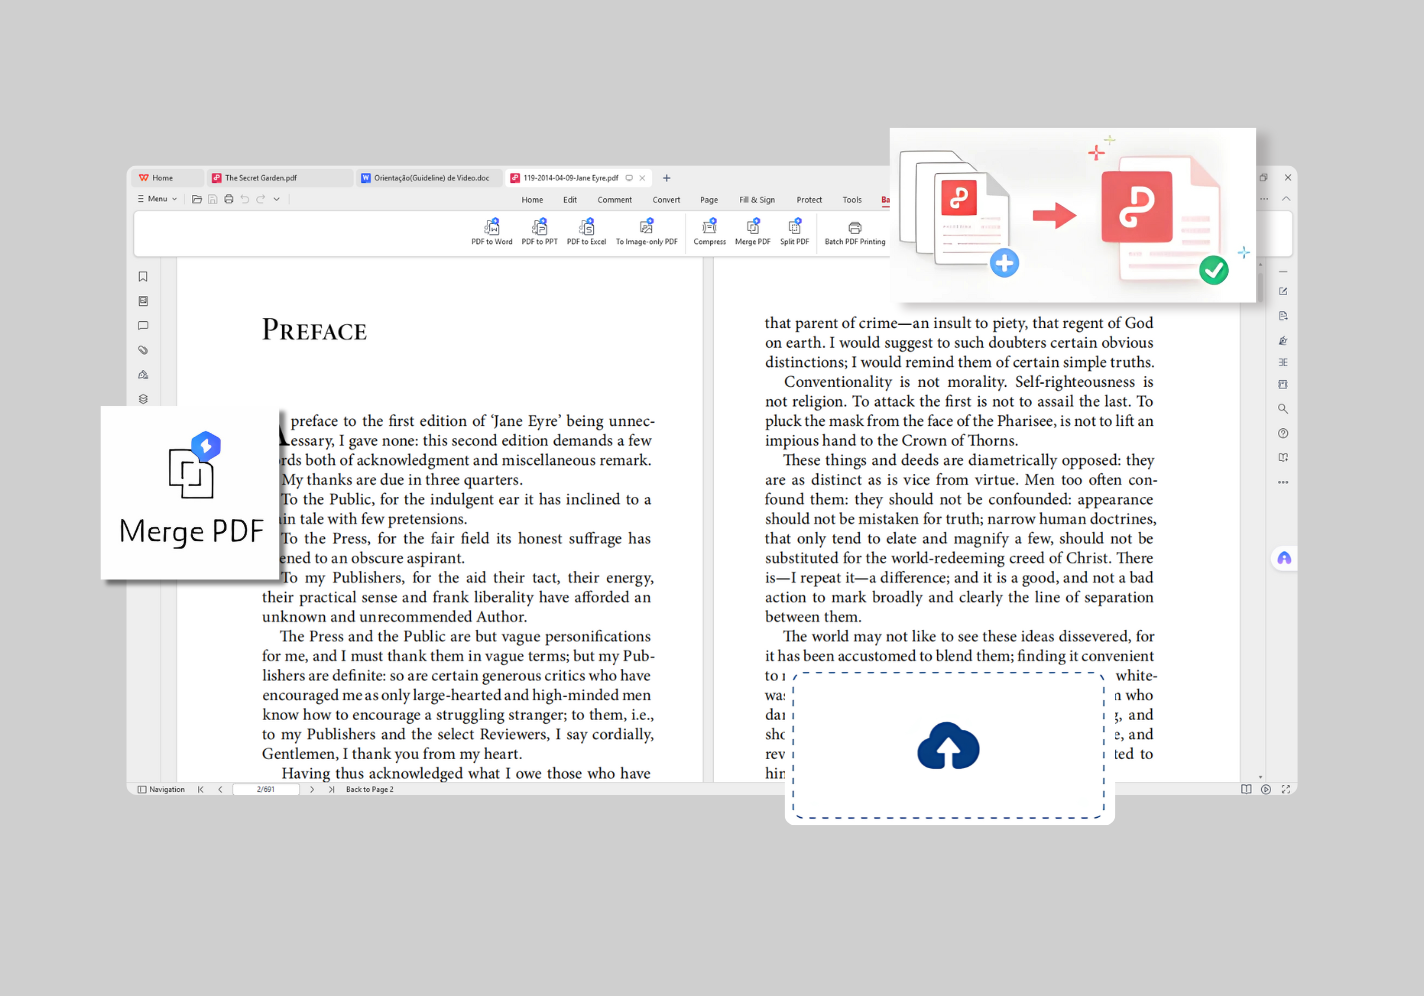Open the Protect ribbon tab
1424x996 pixels.
[809, 200]
